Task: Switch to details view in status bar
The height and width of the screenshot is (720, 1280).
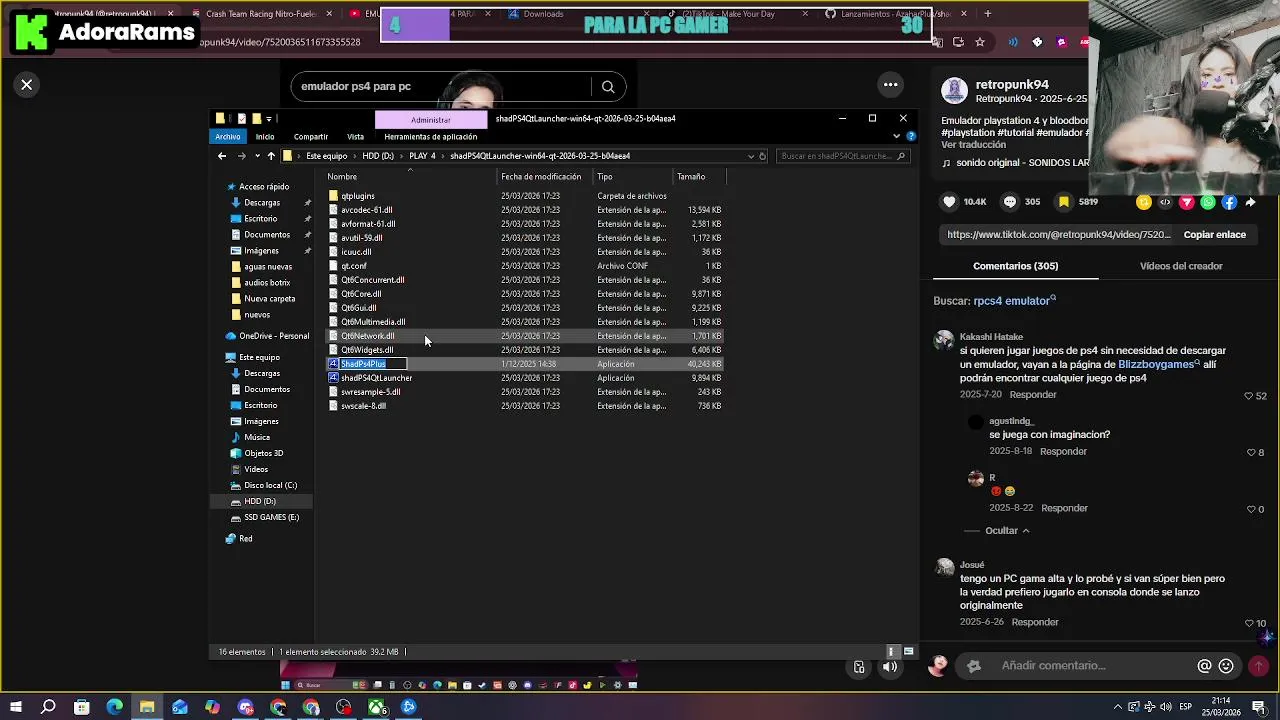Action: click(893, 652)
